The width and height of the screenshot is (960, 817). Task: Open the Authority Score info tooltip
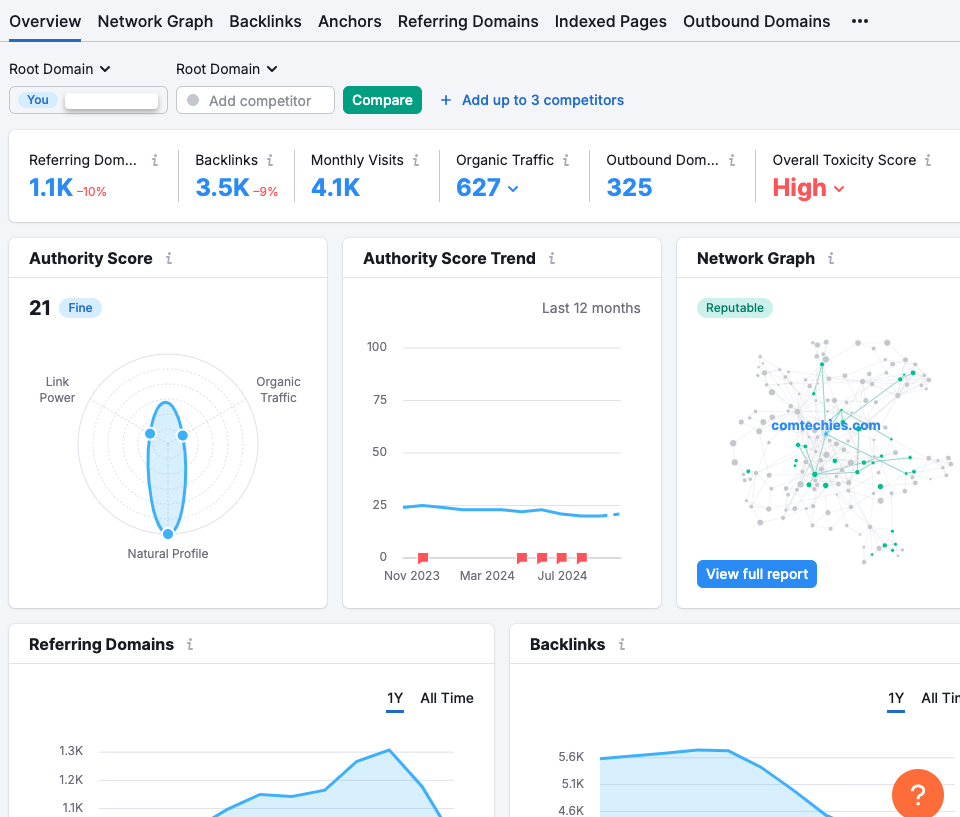pos(171,258)
